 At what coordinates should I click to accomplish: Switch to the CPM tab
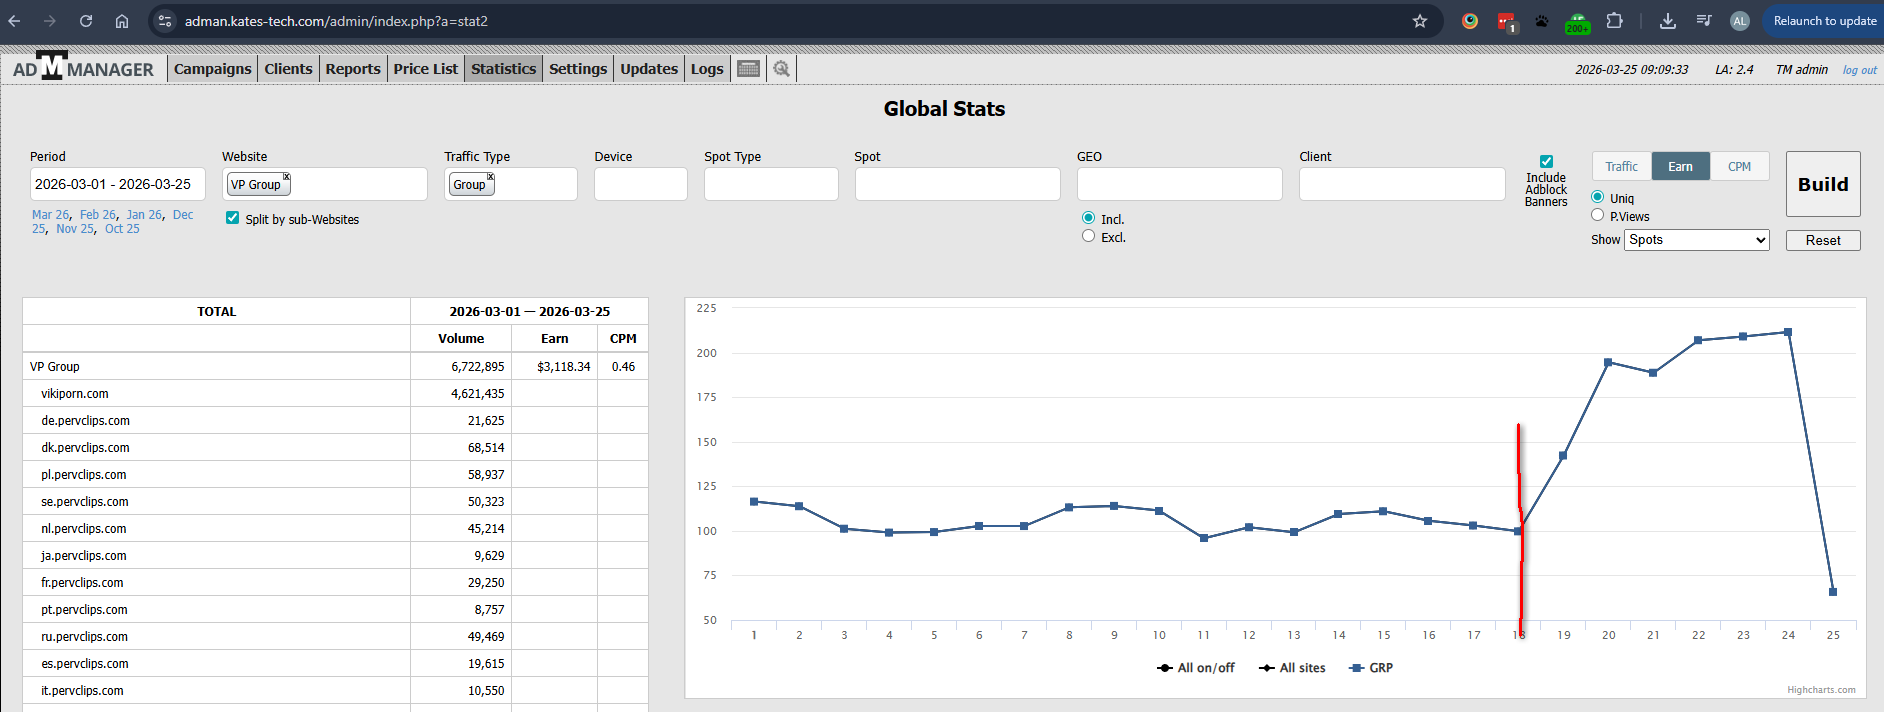[x=1739, y=167]
